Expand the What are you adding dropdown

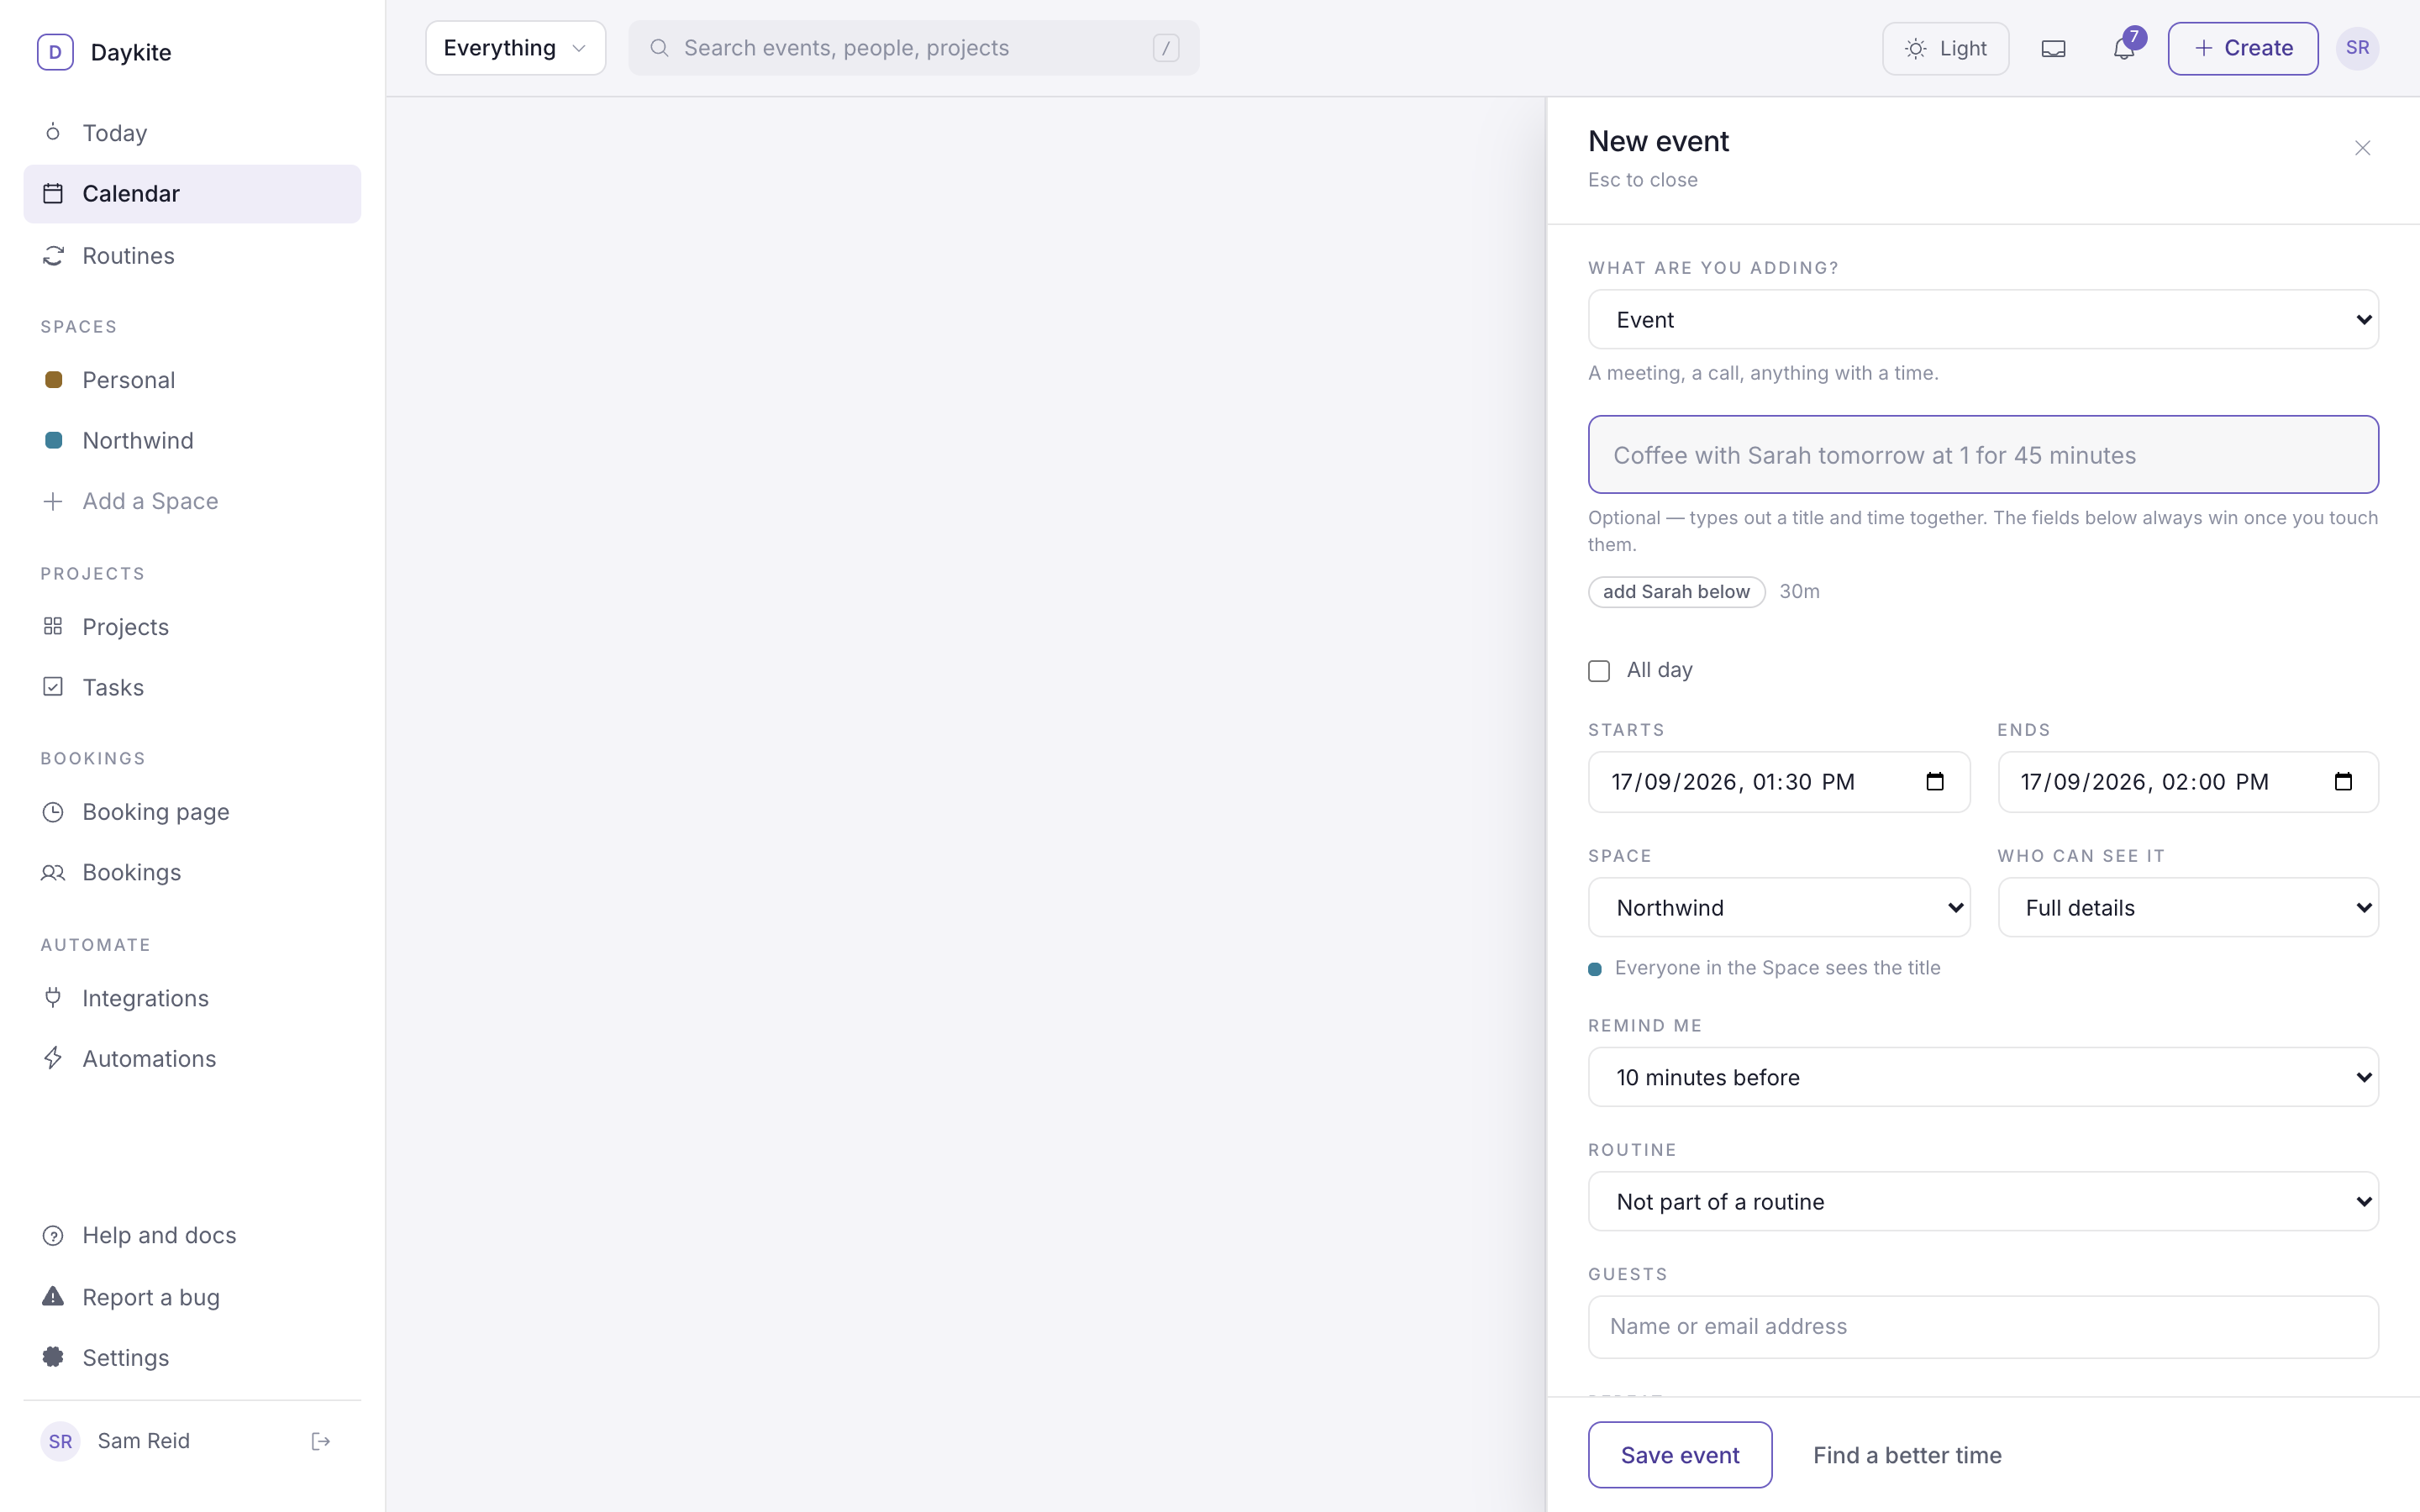click(x=1983, y=319)
